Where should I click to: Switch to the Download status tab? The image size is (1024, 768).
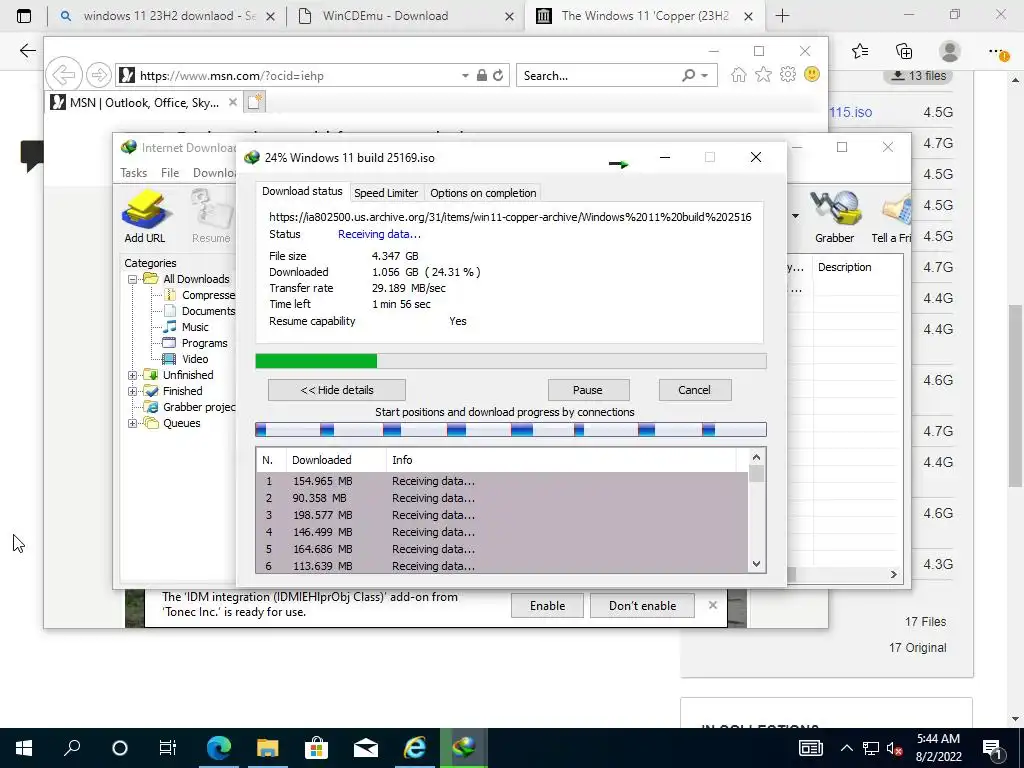pos(302,191)
